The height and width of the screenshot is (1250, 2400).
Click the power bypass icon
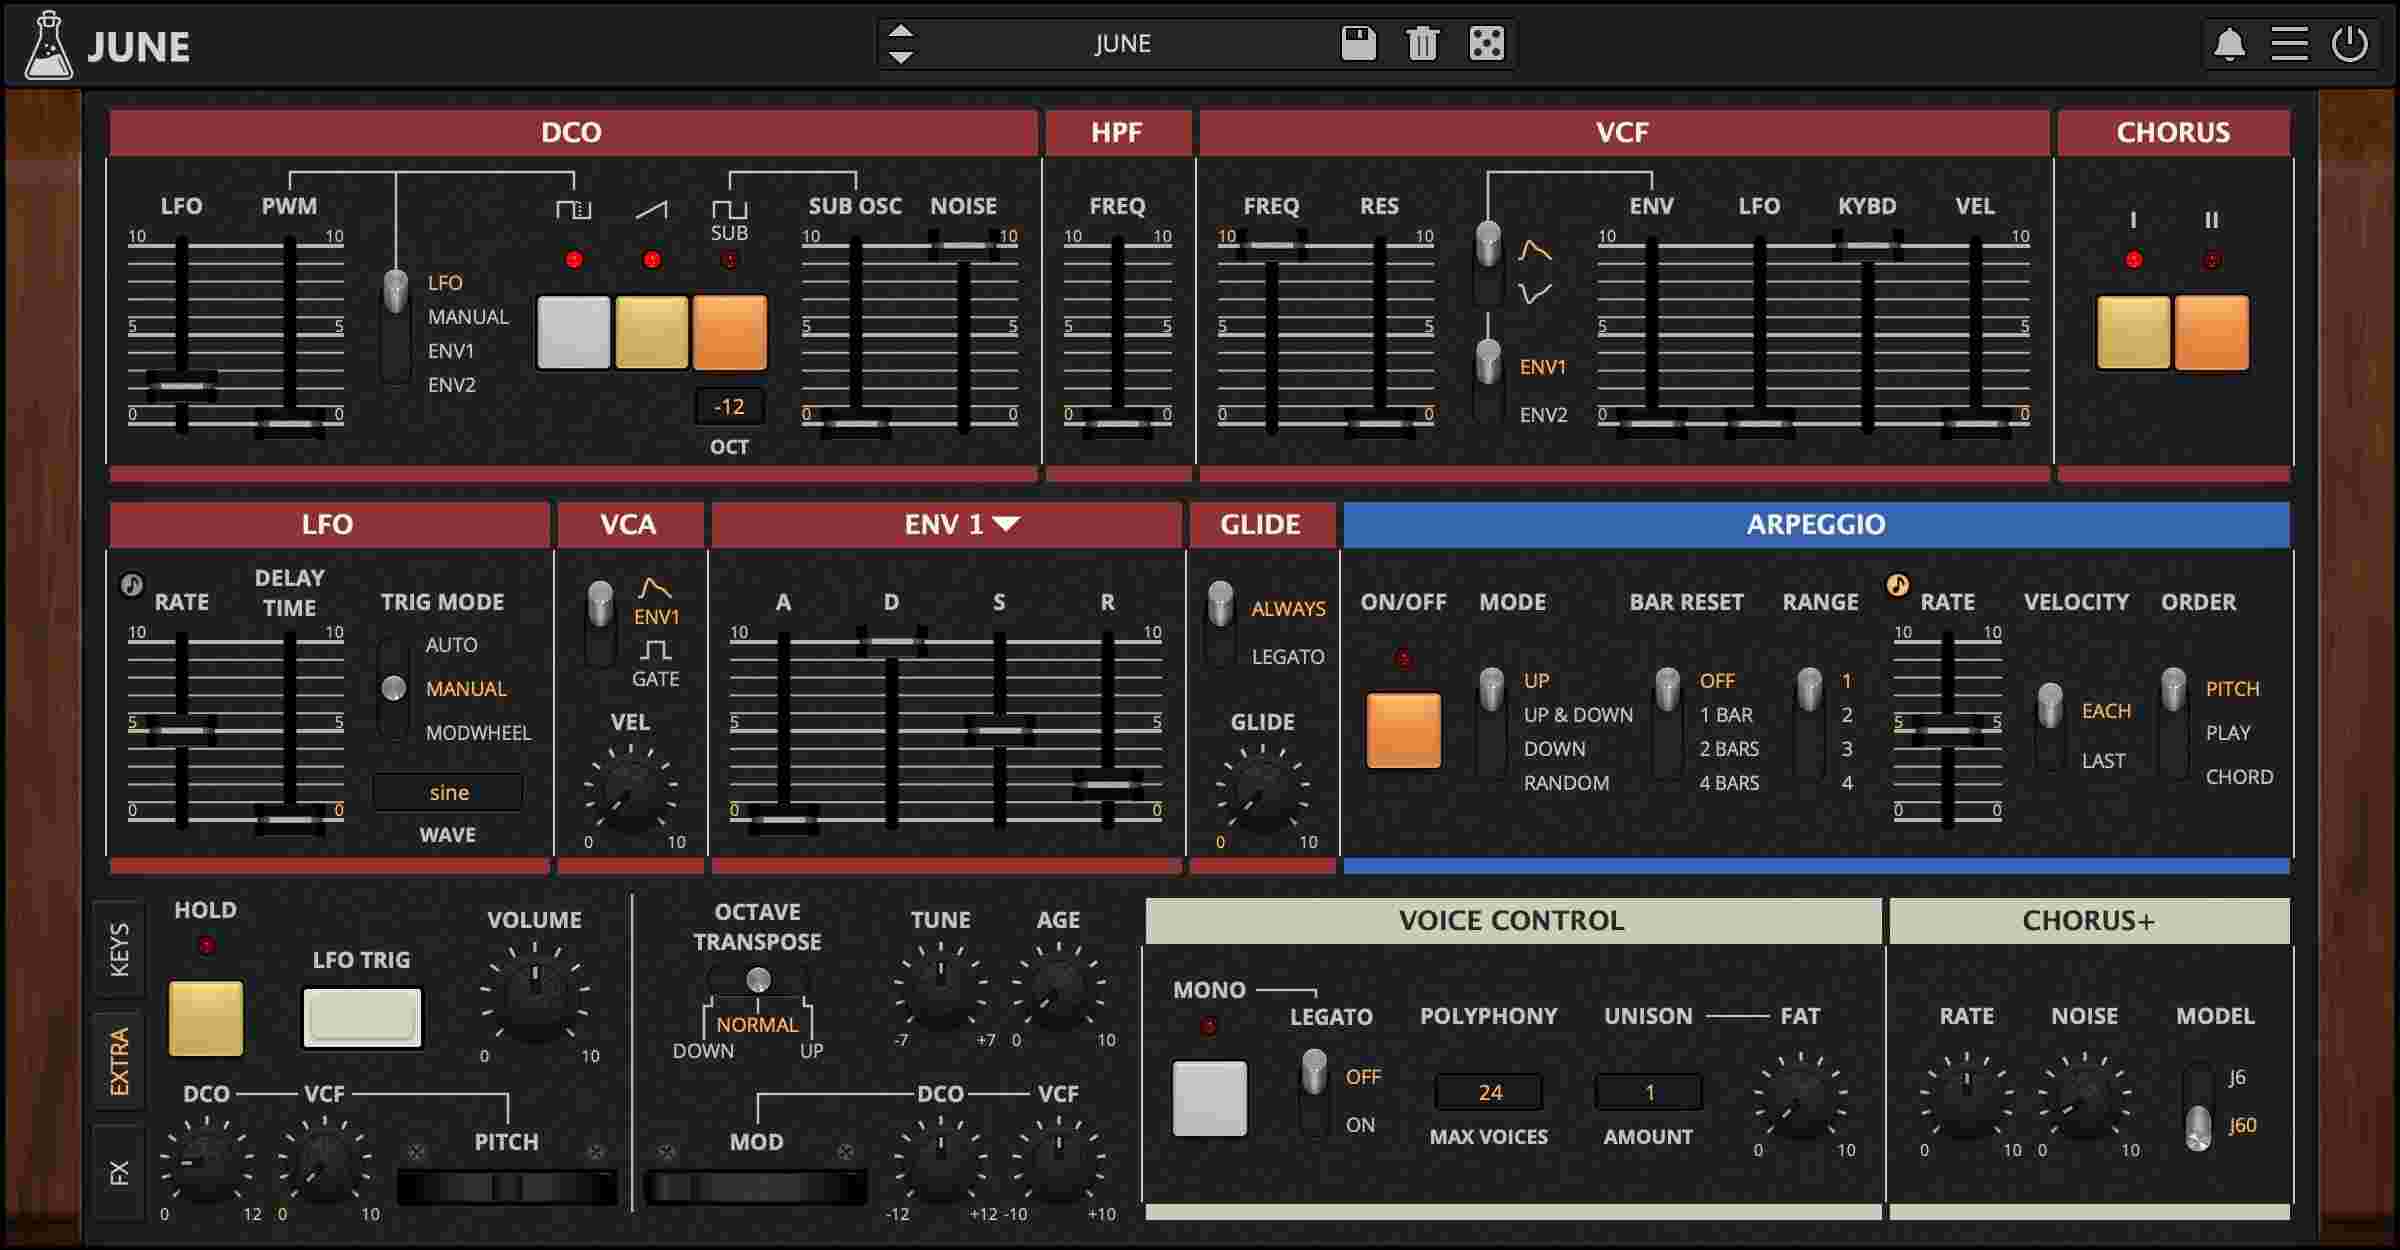click(2349, 45)
